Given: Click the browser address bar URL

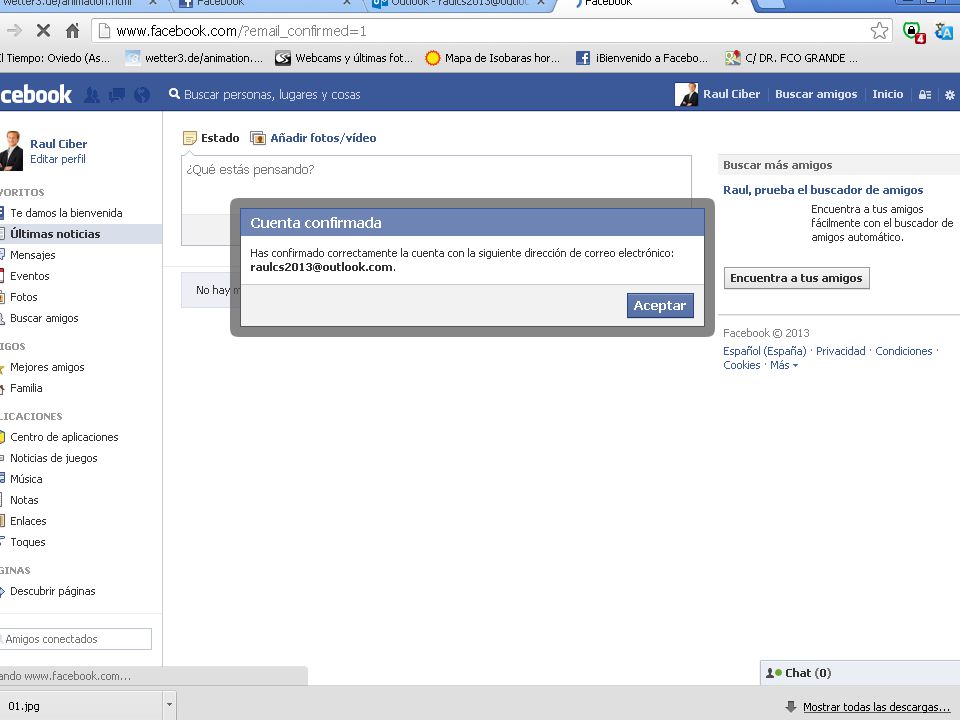Looking at the screenshot, I should click(x=241, y=31).
